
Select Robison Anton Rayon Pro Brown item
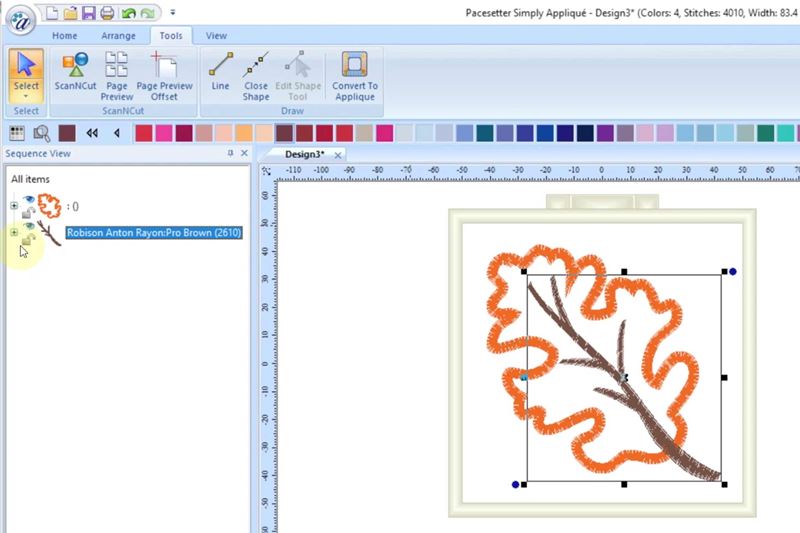(x=154, y=233)
